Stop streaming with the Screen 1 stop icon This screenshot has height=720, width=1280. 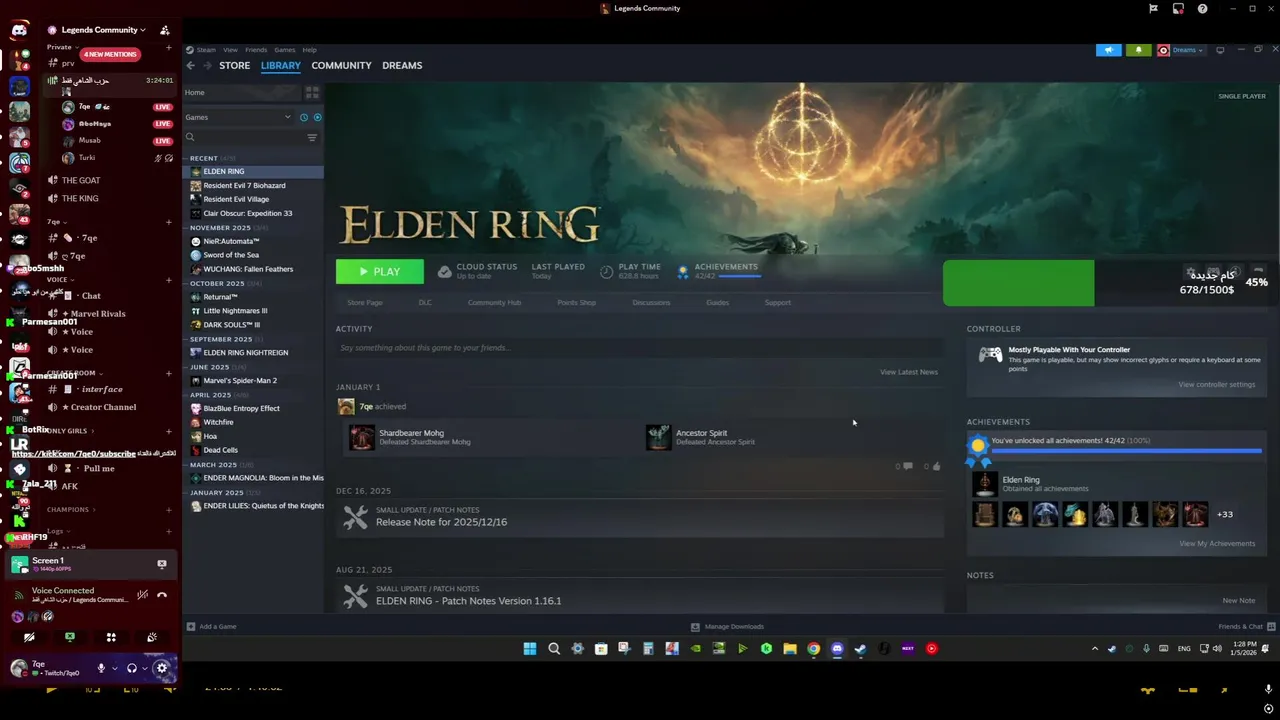point(162,564)
